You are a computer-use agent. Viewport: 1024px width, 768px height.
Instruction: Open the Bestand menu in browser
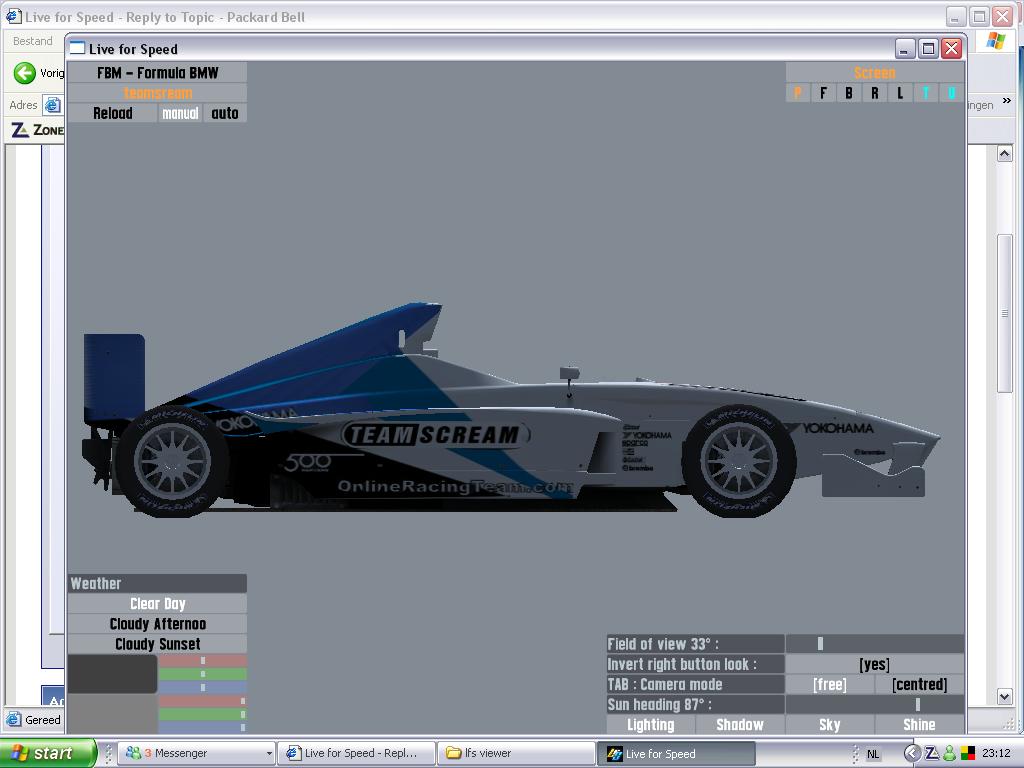point(33,41)
